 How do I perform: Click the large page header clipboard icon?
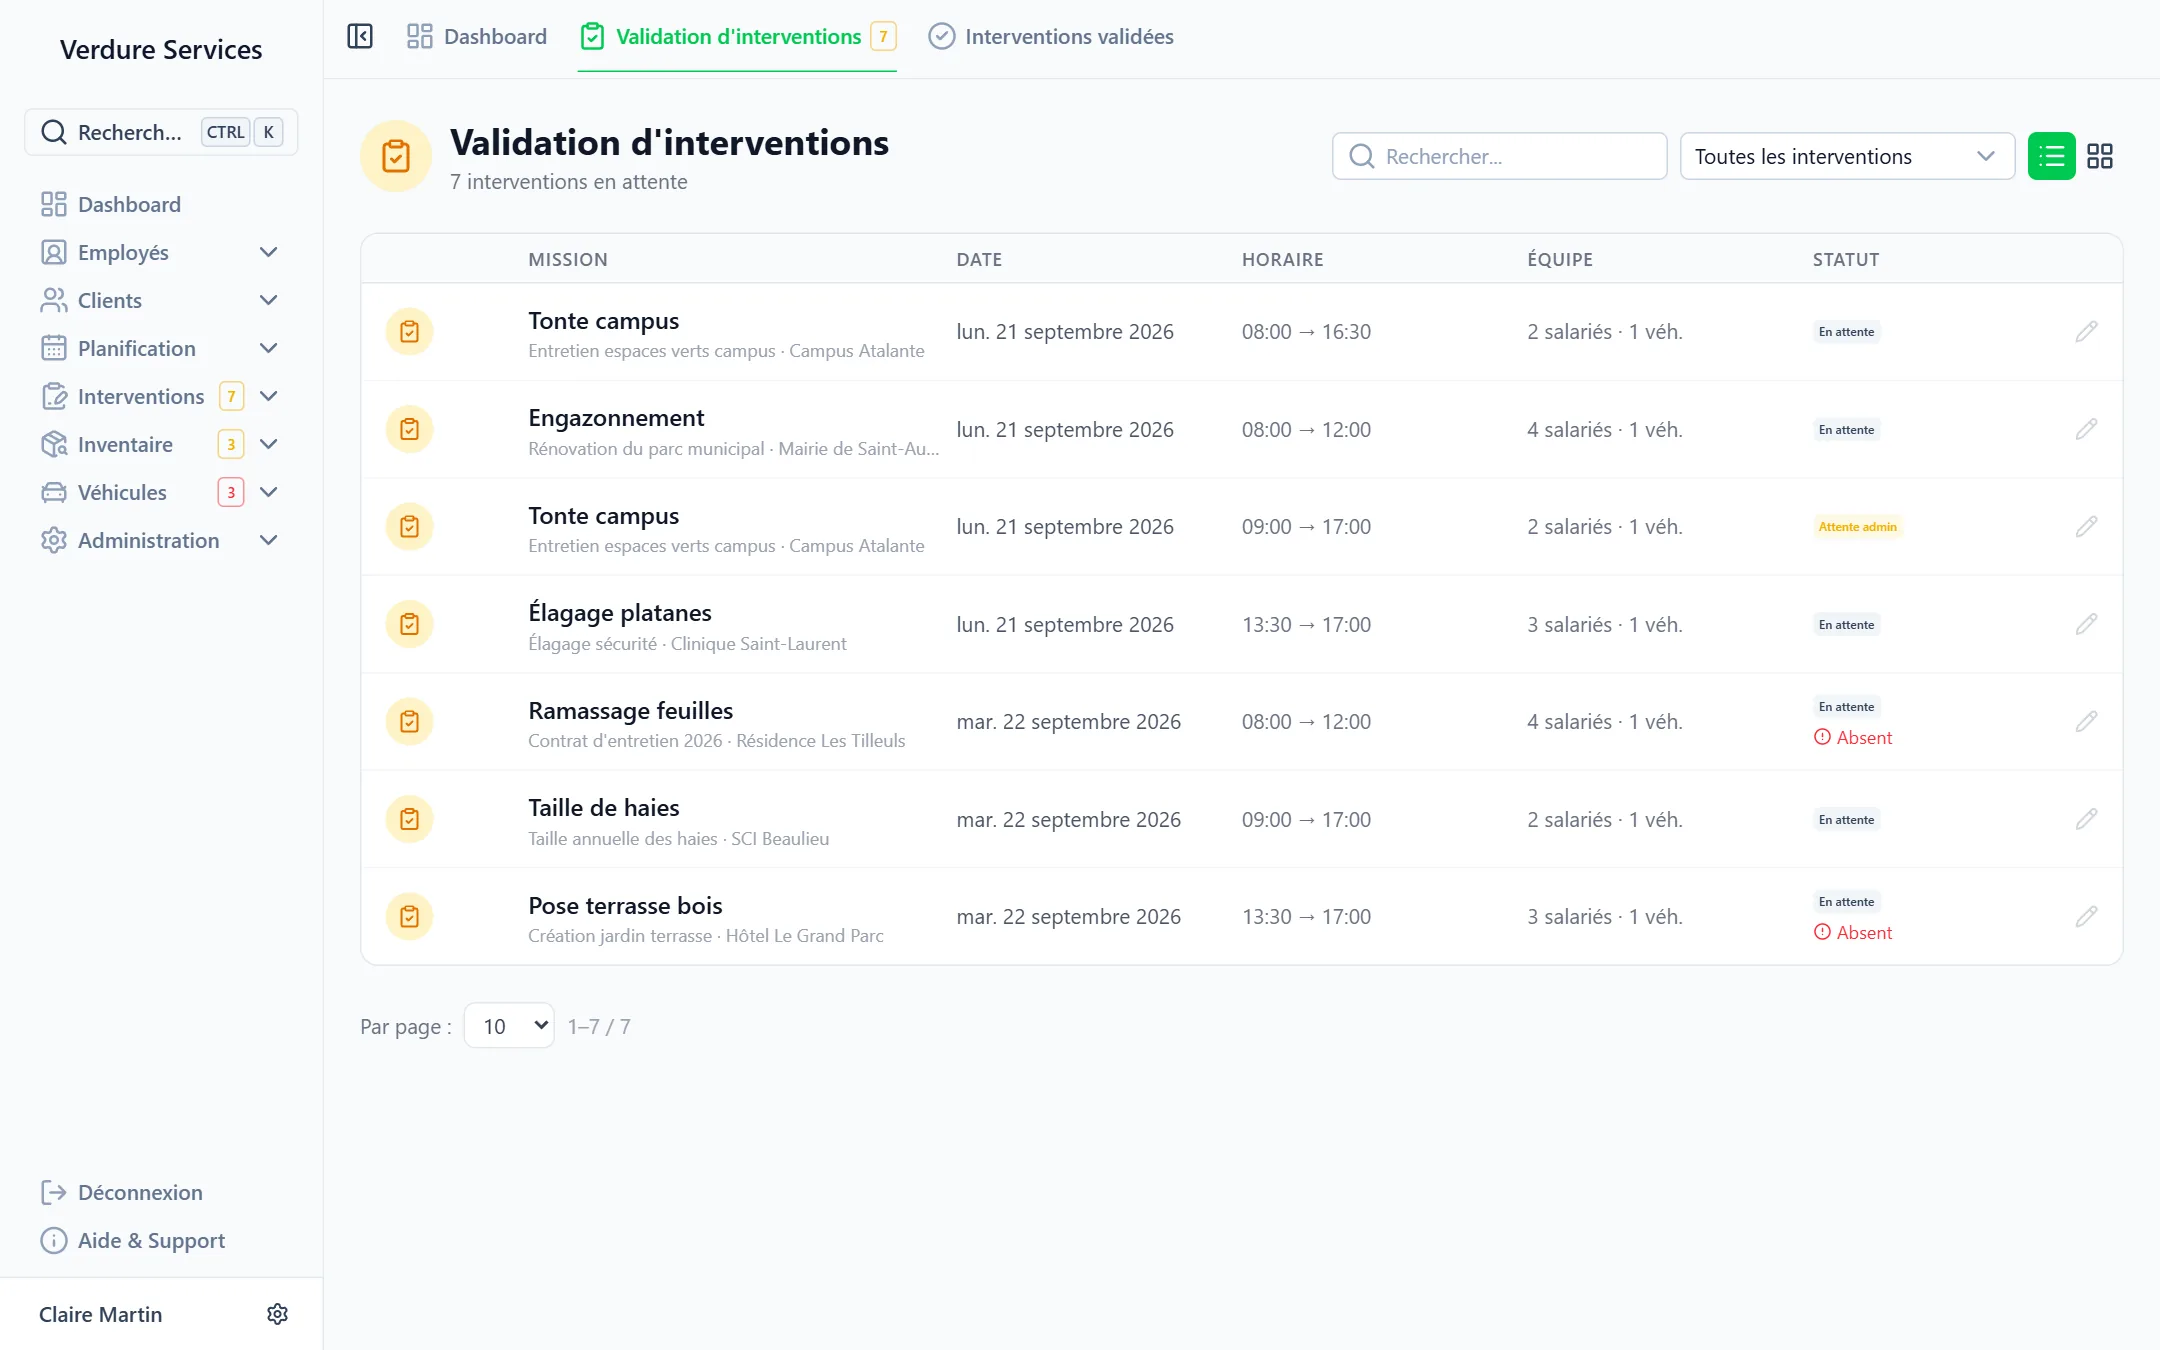click(396, 156)
